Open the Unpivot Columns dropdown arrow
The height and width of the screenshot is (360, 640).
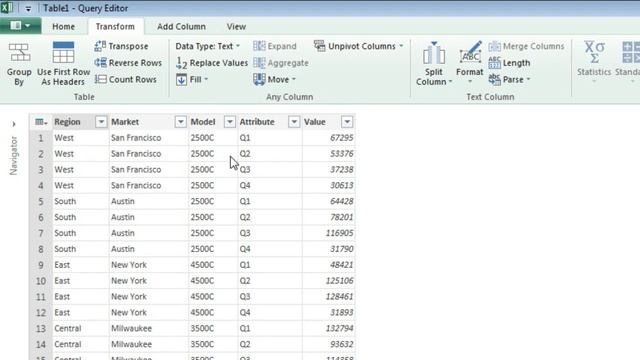pyautogui.click(x=401, y=46)
